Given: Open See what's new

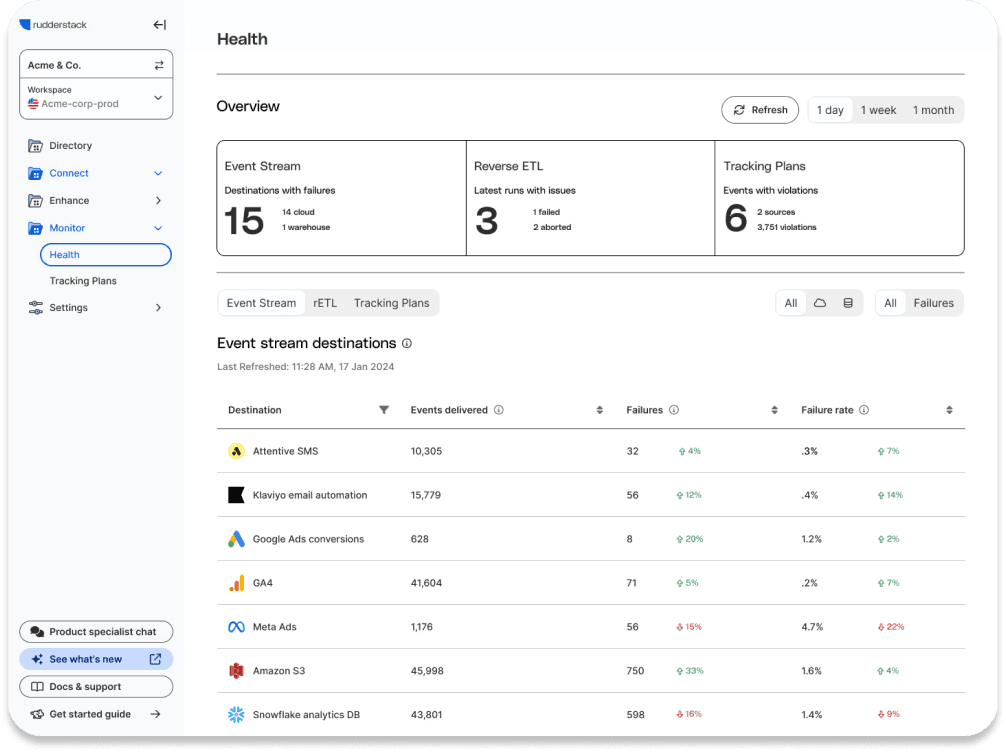Looking at the screenshot, I should click(x=96, y=660).
